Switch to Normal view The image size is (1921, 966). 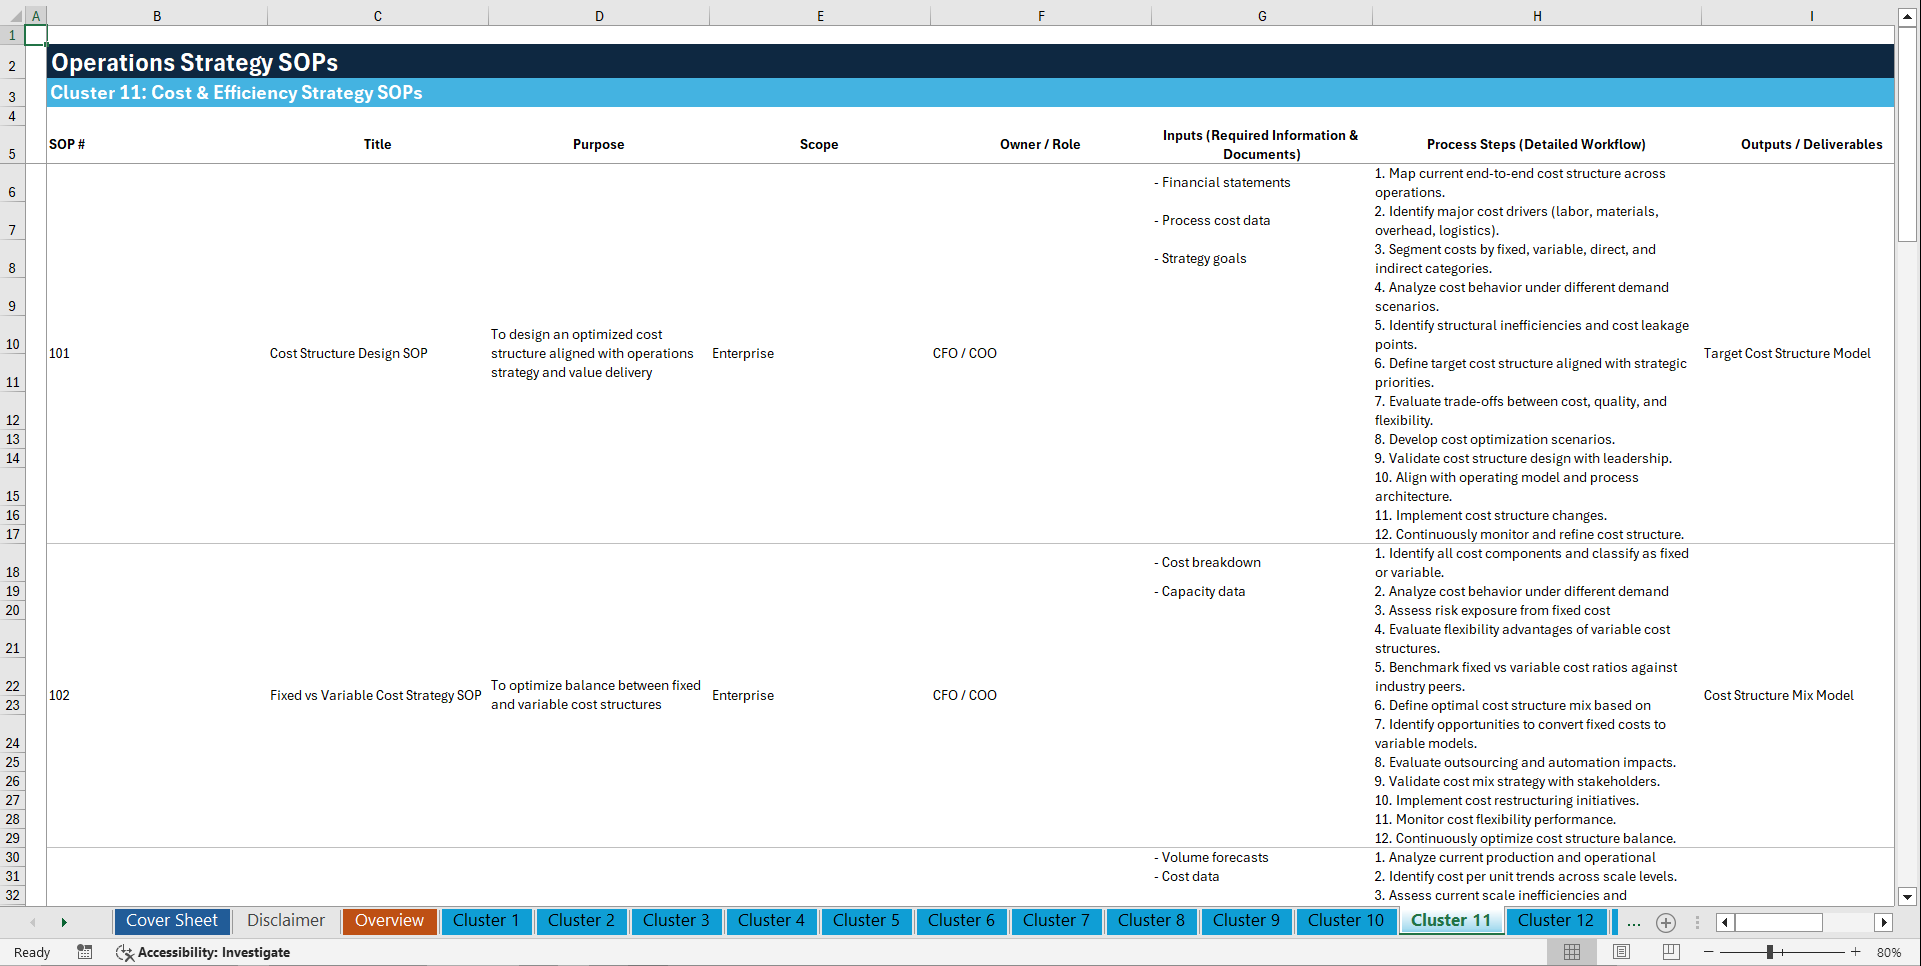pos(1572,952)
